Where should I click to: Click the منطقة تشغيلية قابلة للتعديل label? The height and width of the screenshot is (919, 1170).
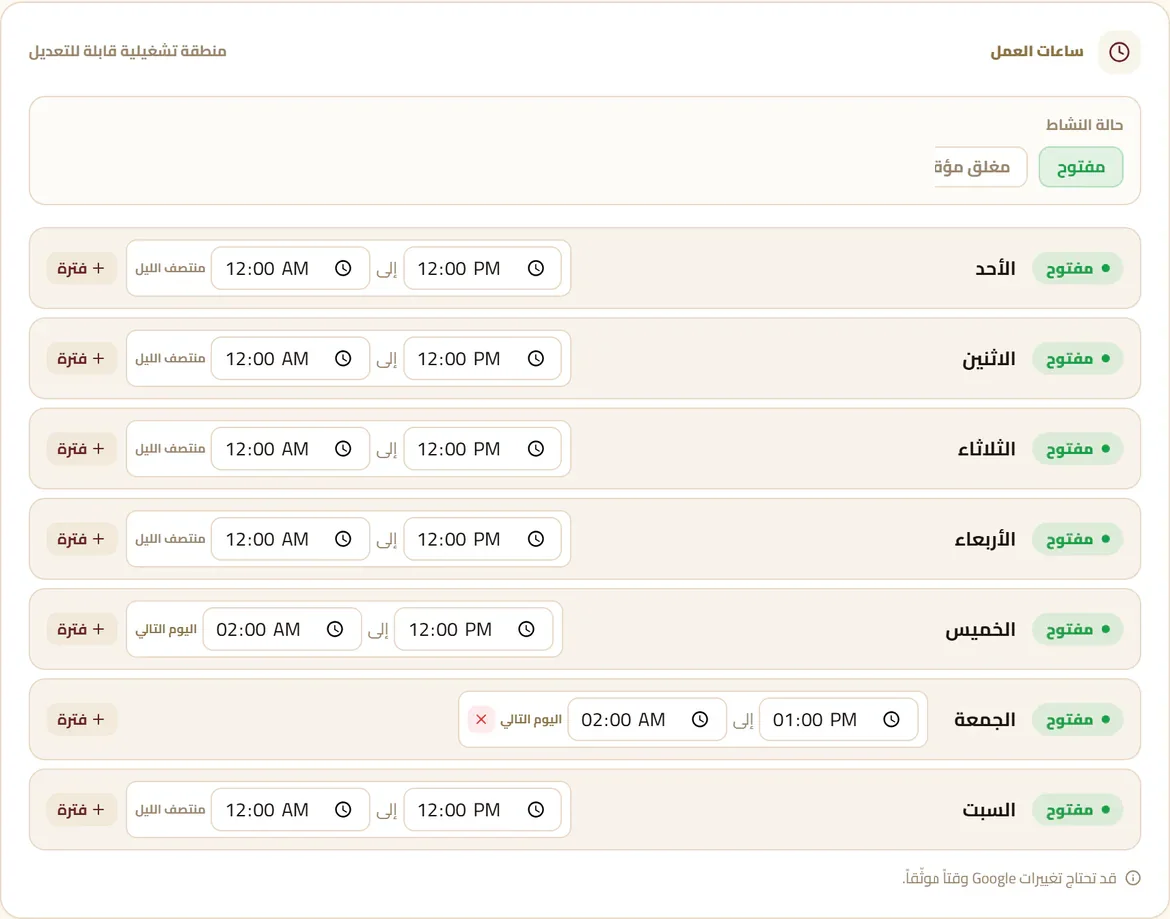128,51
